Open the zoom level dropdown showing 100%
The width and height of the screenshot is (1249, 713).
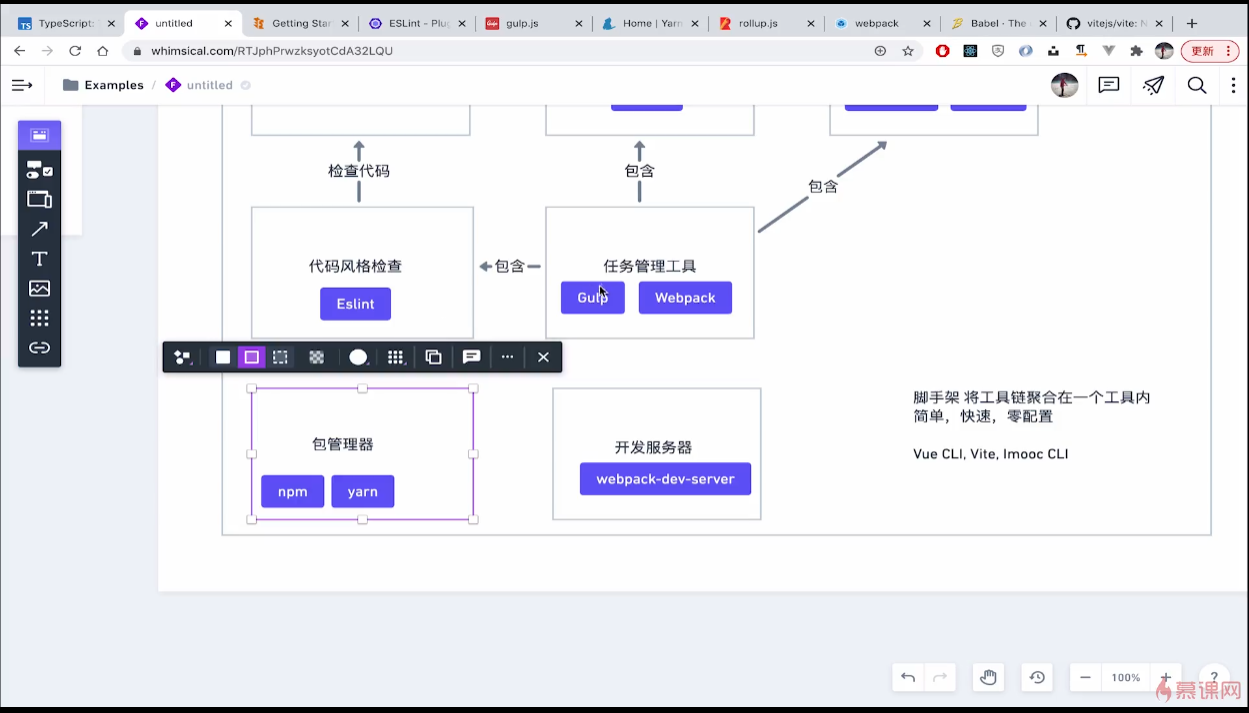click(1124, 677)
